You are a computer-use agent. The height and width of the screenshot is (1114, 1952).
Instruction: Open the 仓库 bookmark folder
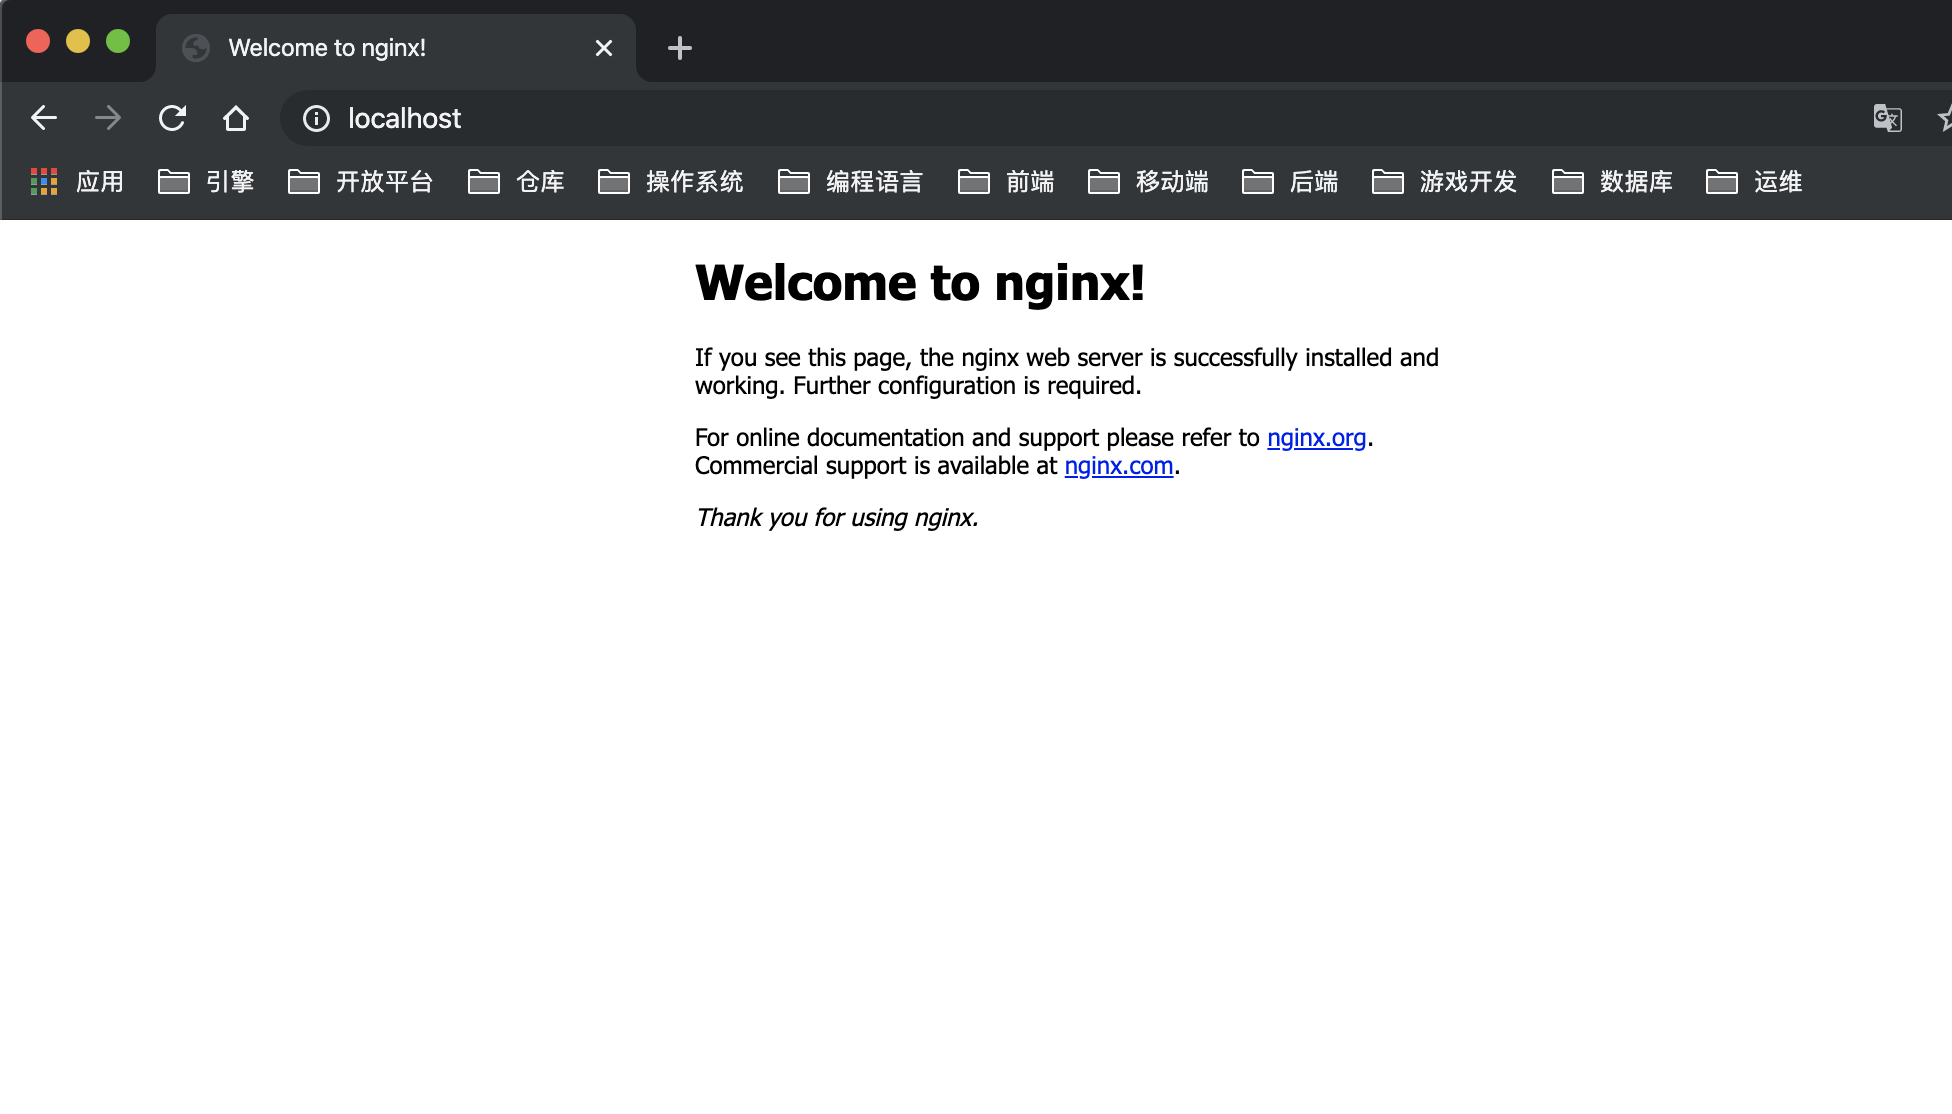coord(516,181)
